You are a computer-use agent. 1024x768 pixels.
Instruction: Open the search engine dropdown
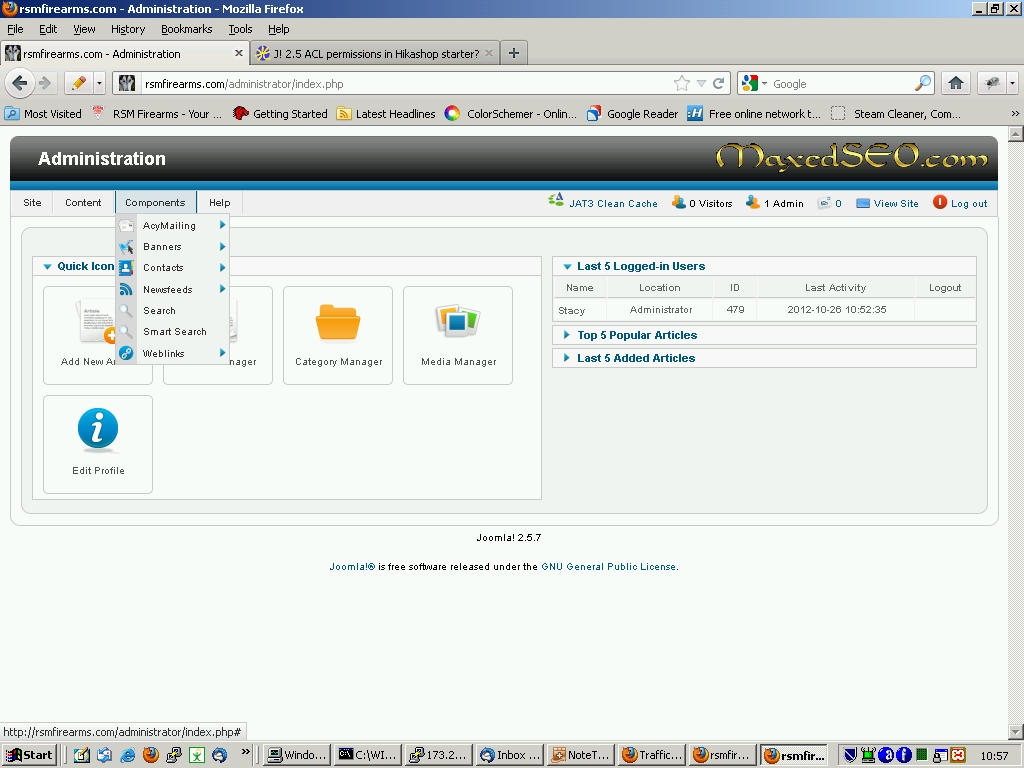click(764, 84)
